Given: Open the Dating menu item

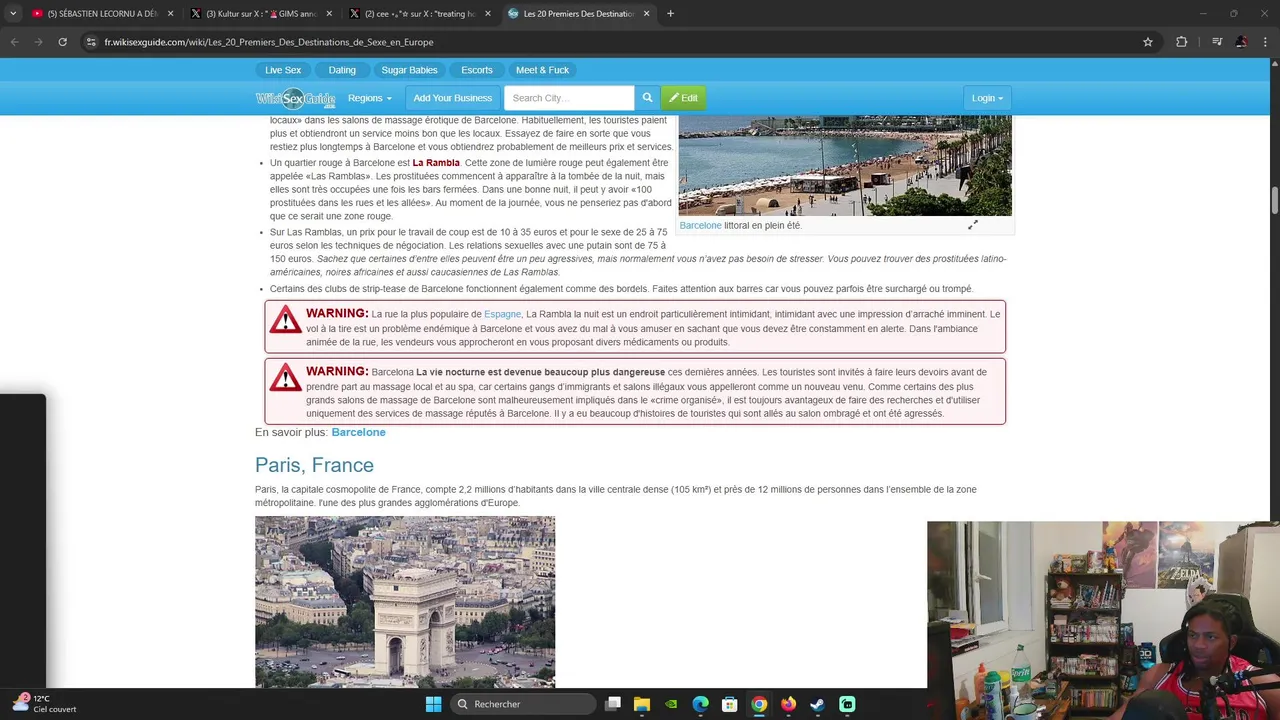Looking at the screenshot, I should point(342,70).
